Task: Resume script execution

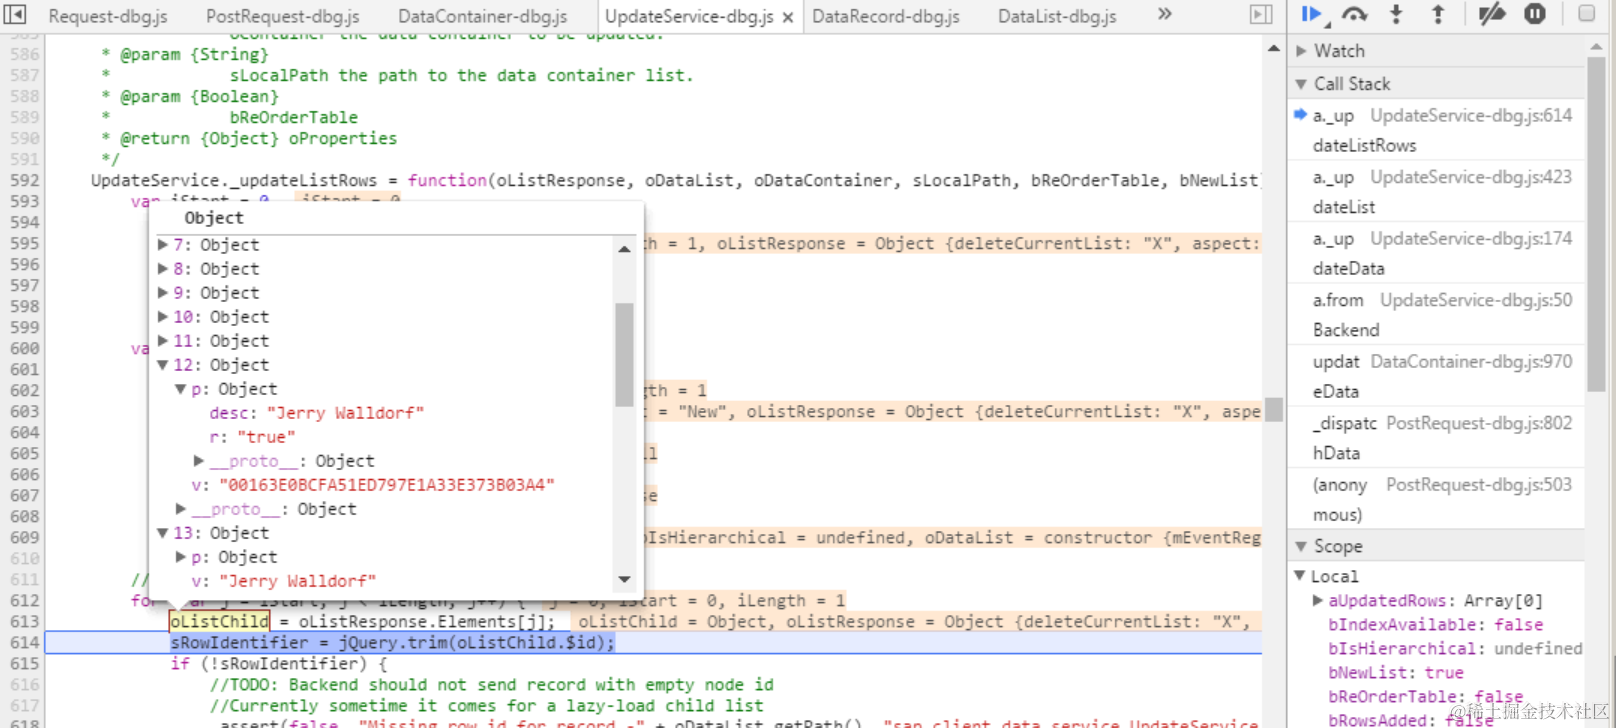Action: 1311,14
